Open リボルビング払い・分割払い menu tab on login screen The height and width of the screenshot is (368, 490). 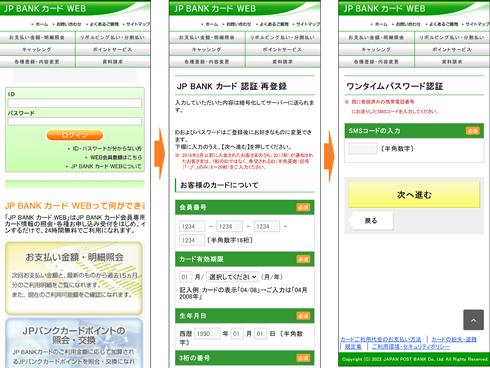pyautogui.click(x=113, y=37)
